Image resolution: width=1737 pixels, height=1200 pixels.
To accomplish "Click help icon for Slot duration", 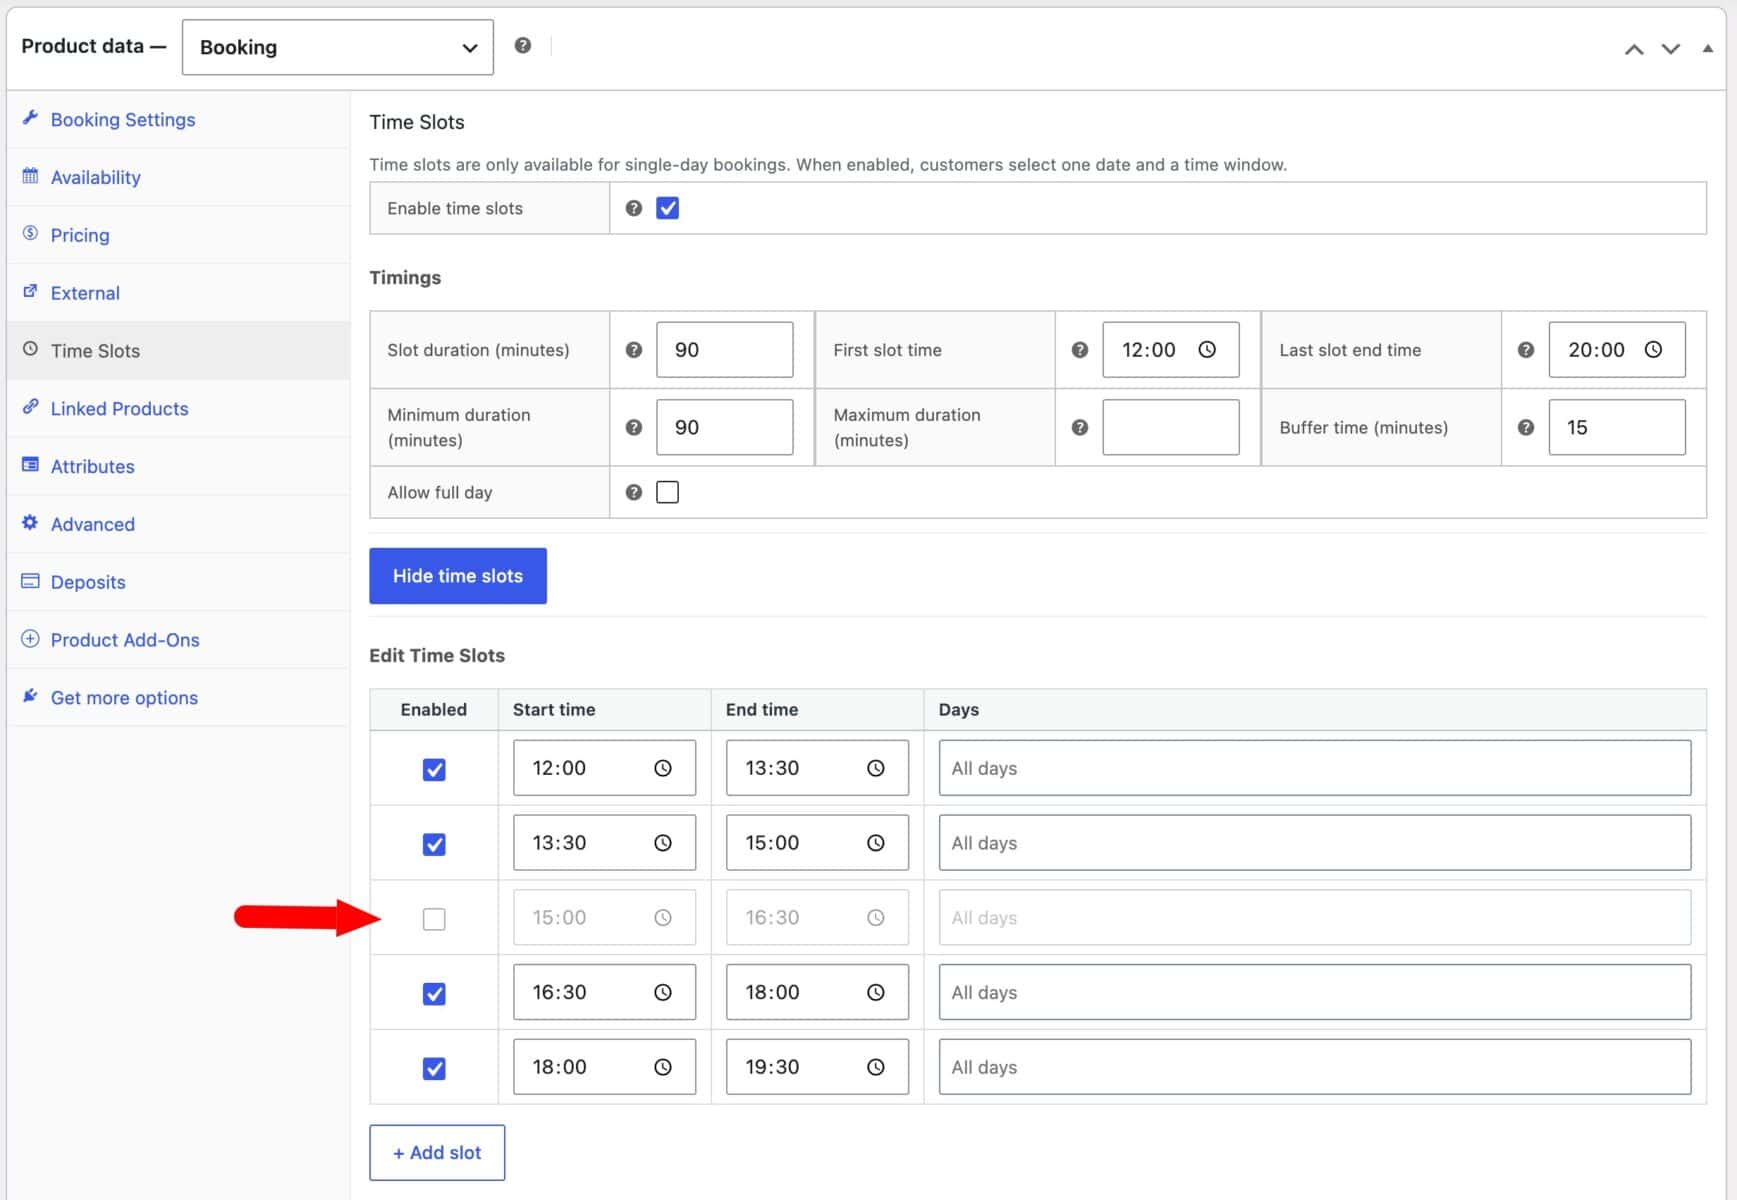I will [634, 350].
